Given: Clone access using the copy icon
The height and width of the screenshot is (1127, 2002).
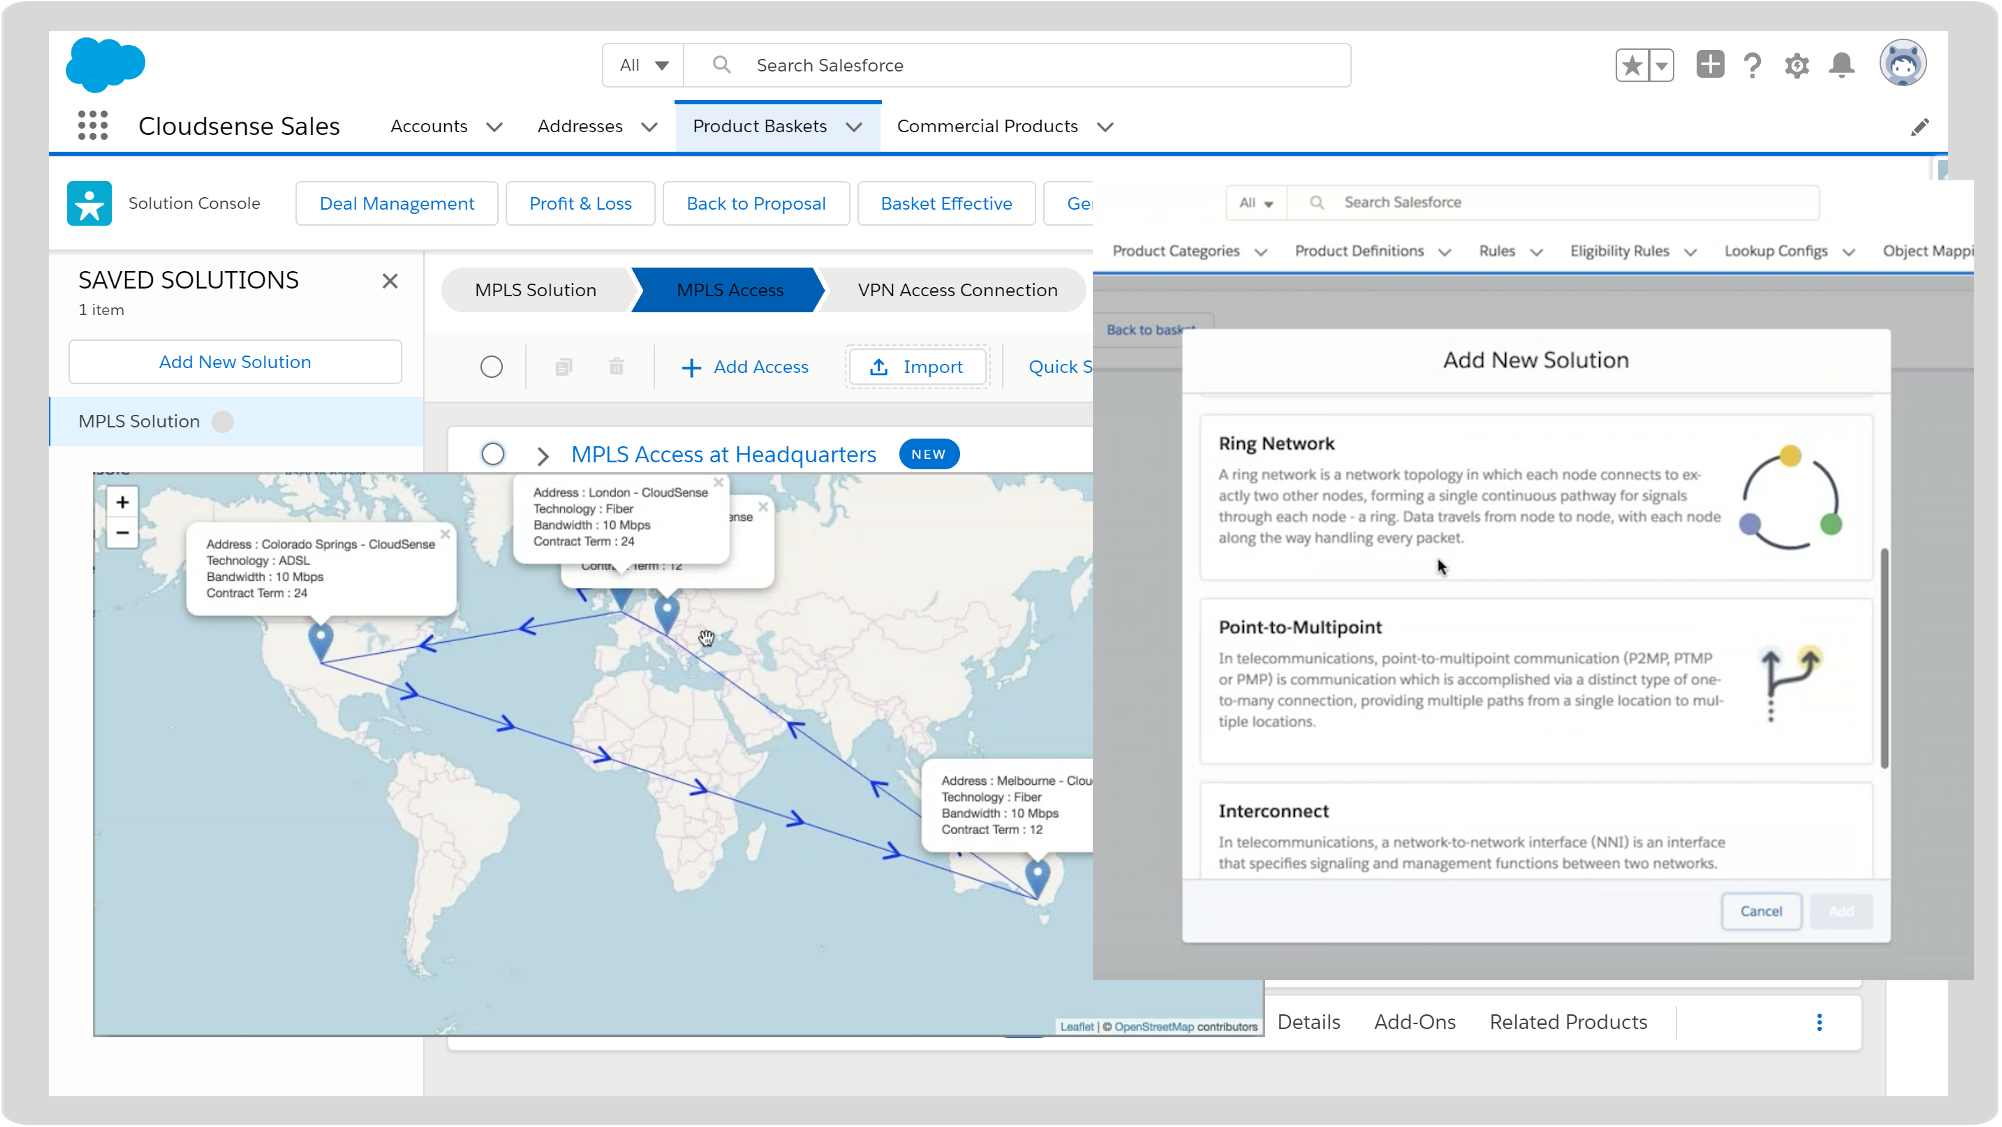Looking at the screenshot, I should [x=564, y=366].
